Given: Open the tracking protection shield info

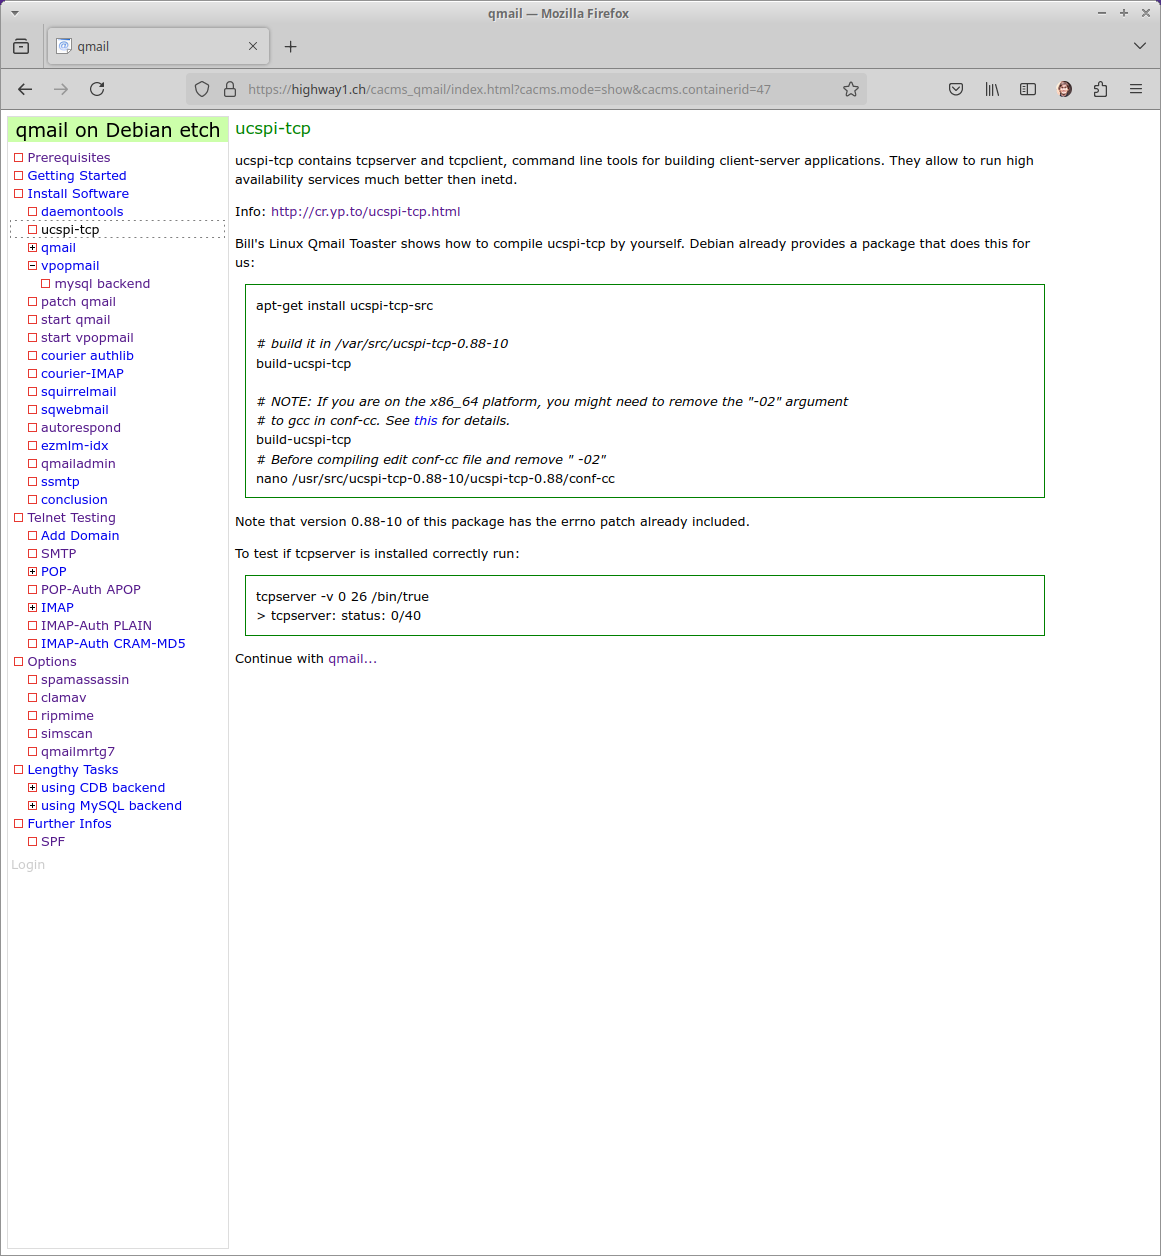Looking at the screenshot, I should click(x=202, y=89).
